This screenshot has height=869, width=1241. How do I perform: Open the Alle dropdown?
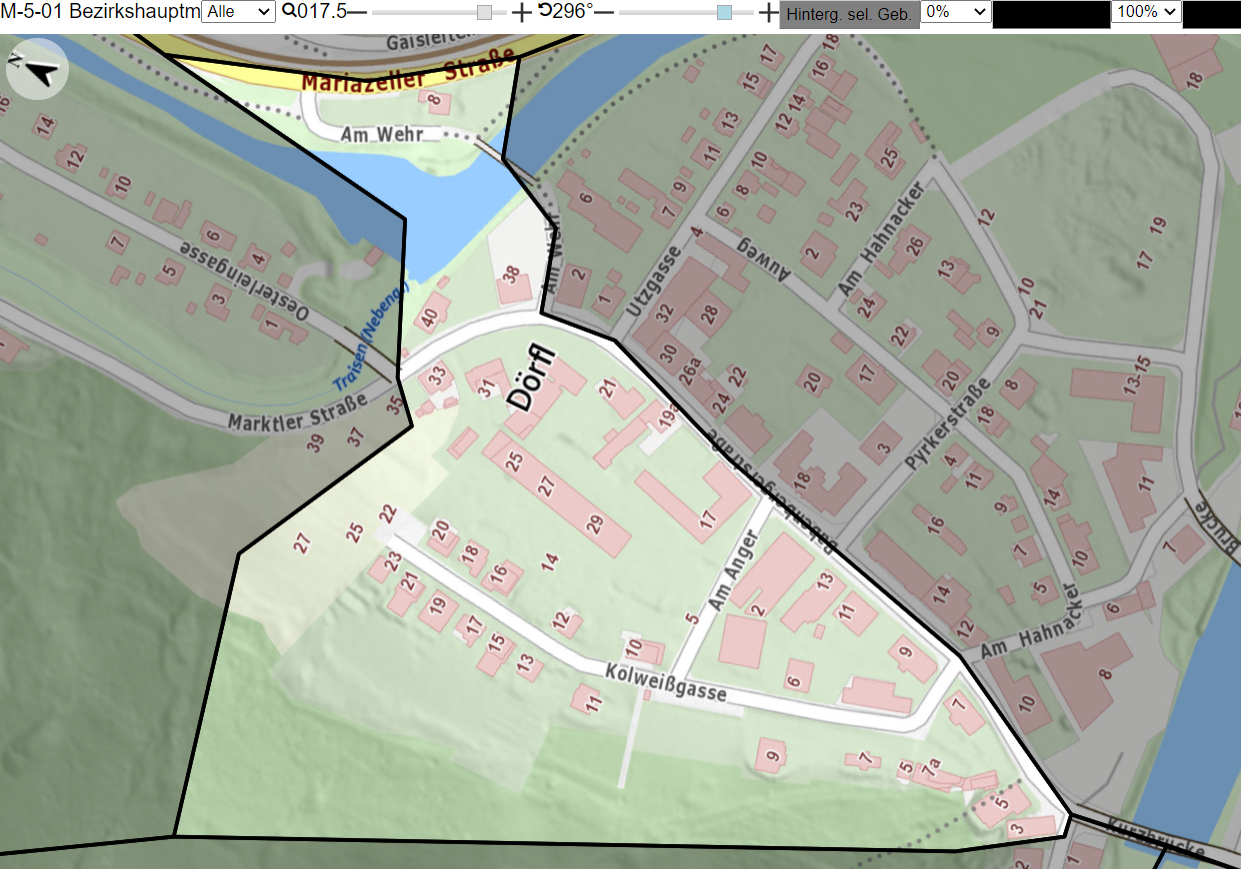238,12
